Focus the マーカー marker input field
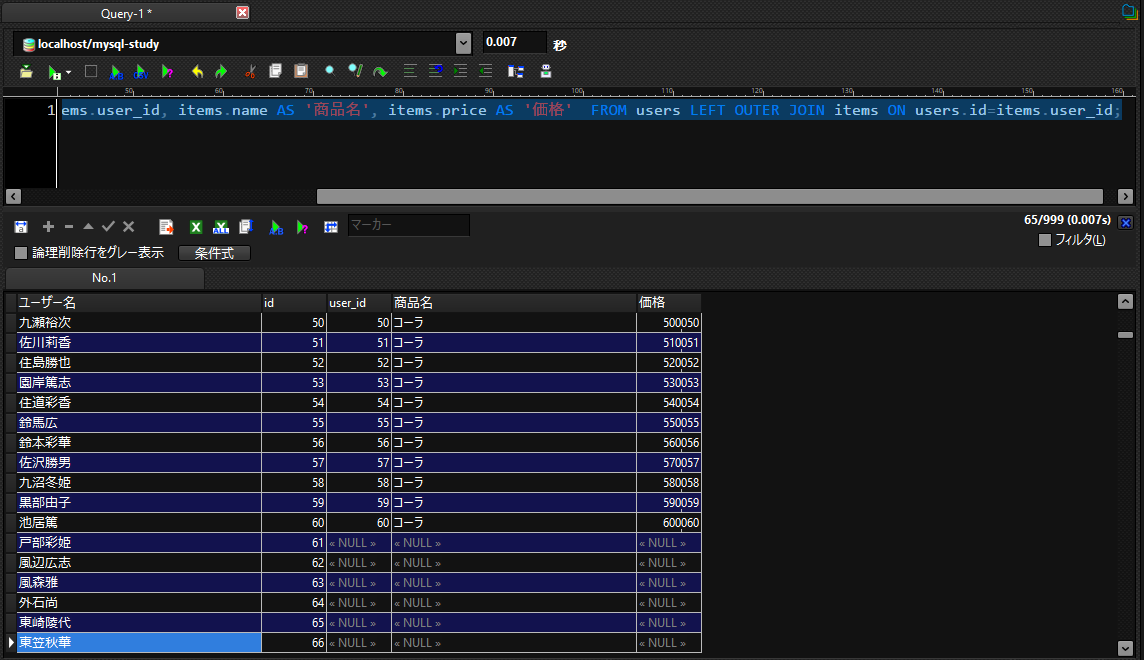Screen dimensions: 1144x660 point(409,225)
